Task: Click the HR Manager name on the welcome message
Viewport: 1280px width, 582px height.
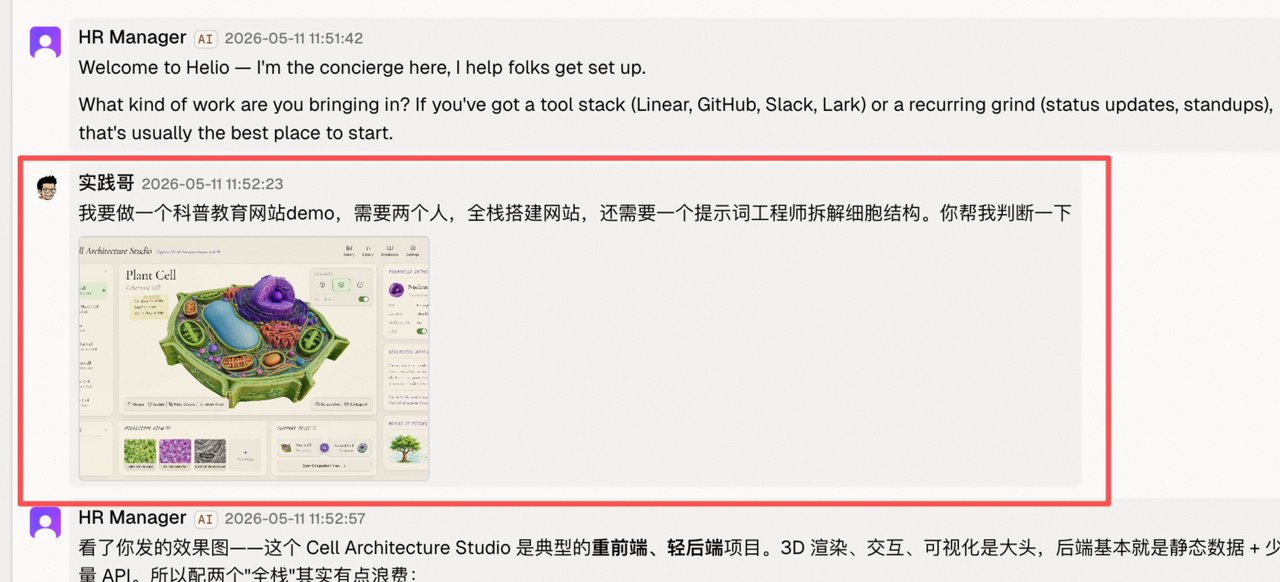Action: tap(132, 38)
